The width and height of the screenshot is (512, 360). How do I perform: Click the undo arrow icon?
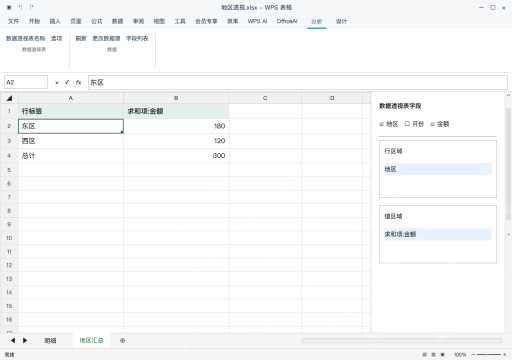point(20,7)
